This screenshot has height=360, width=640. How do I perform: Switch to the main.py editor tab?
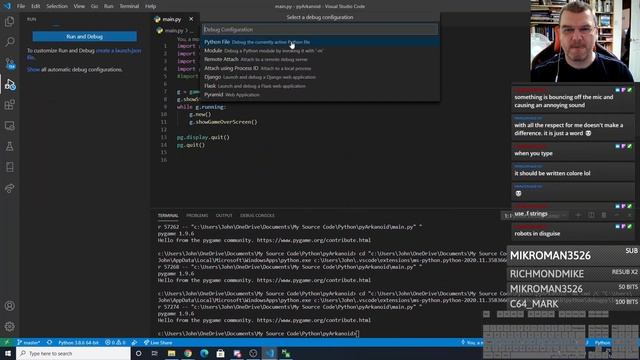point(171,19)
